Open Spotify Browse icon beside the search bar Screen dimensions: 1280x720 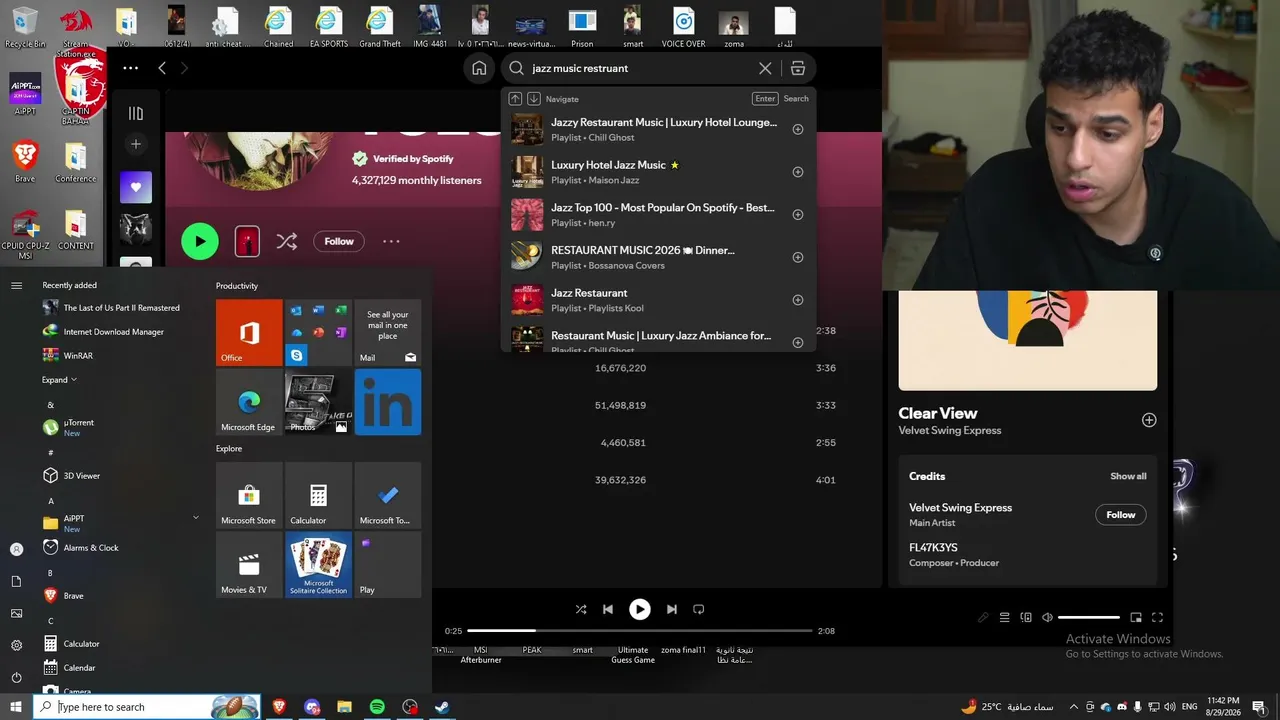[x=797, y=68]
